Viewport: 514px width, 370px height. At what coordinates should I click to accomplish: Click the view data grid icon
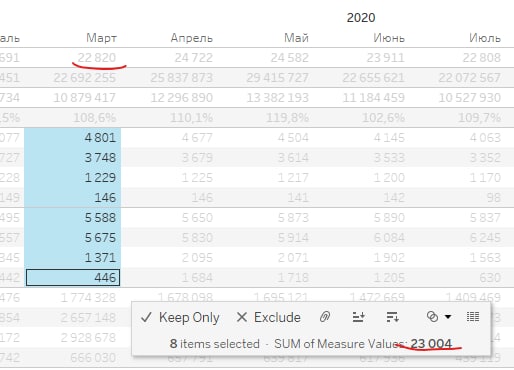click(473, 317)
